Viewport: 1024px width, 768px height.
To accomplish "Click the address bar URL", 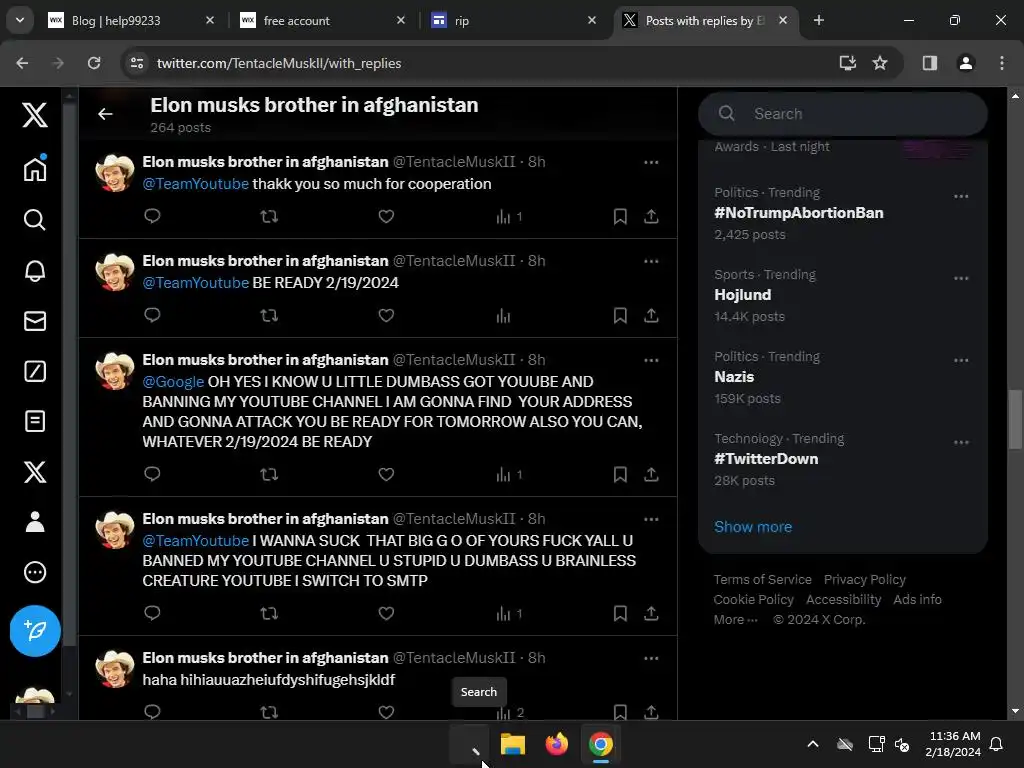I will coord(279,63).
